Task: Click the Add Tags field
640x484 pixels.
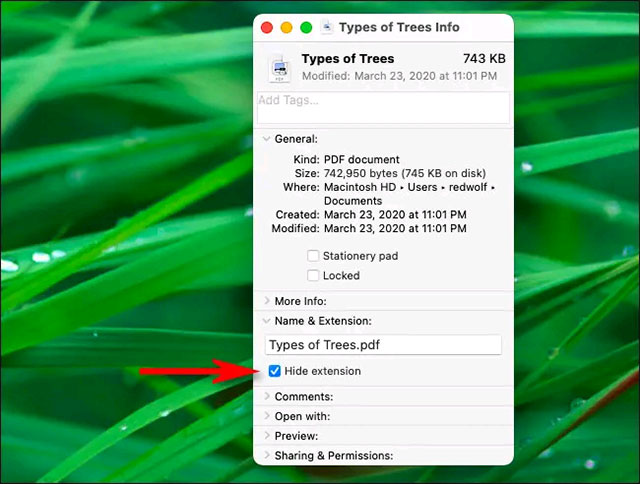Action: point(383,107)
